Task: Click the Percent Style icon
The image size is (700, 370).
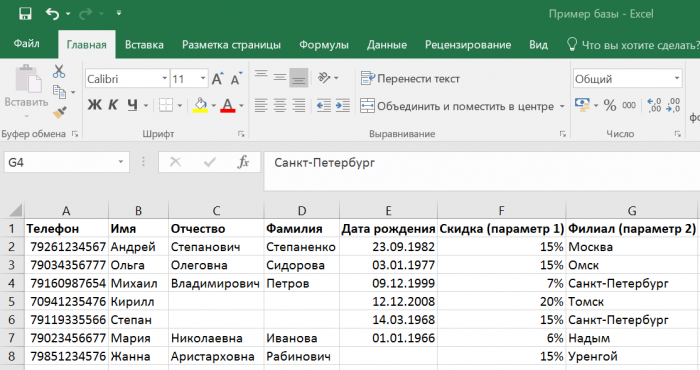Action: point(610,105)
